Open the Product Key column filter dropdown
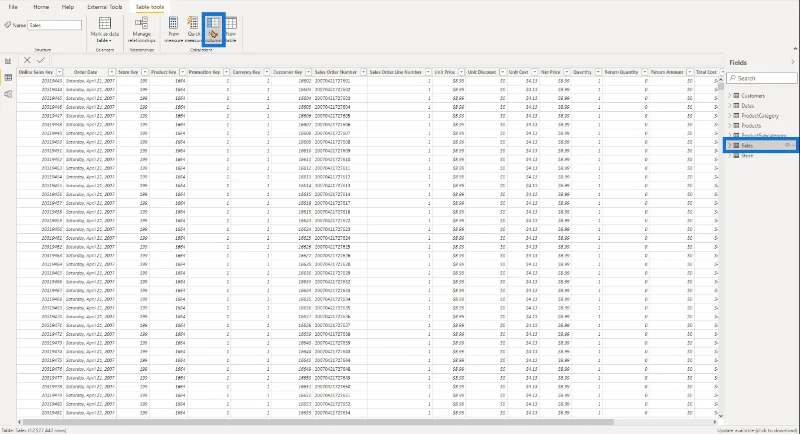The height and width of the screenshot is (434, 800). click(x=183, y=72)
